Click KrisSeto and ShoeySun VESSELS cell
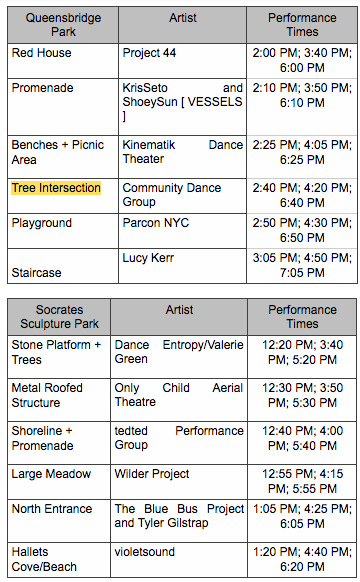Screen dimensions: 360x582 (x=182, y=107)
